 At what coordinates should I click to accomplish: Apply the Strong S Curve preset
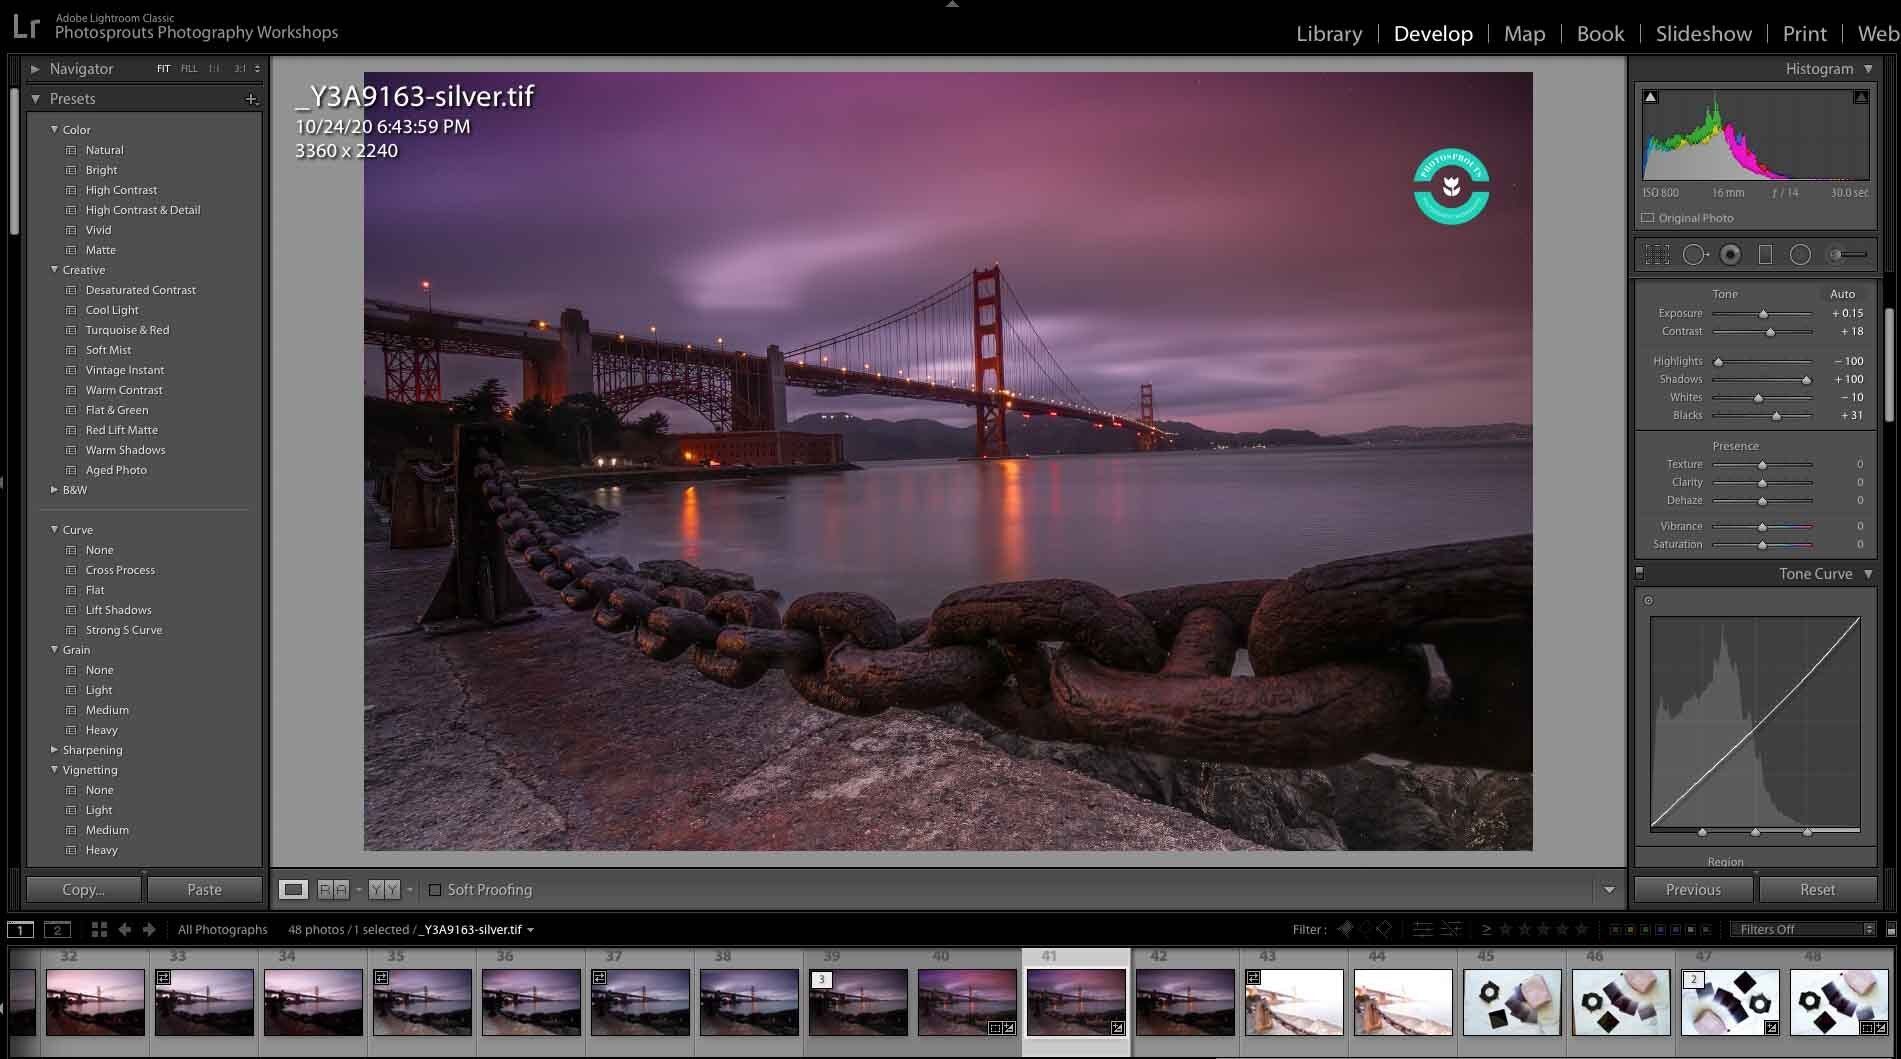[124, 630]
